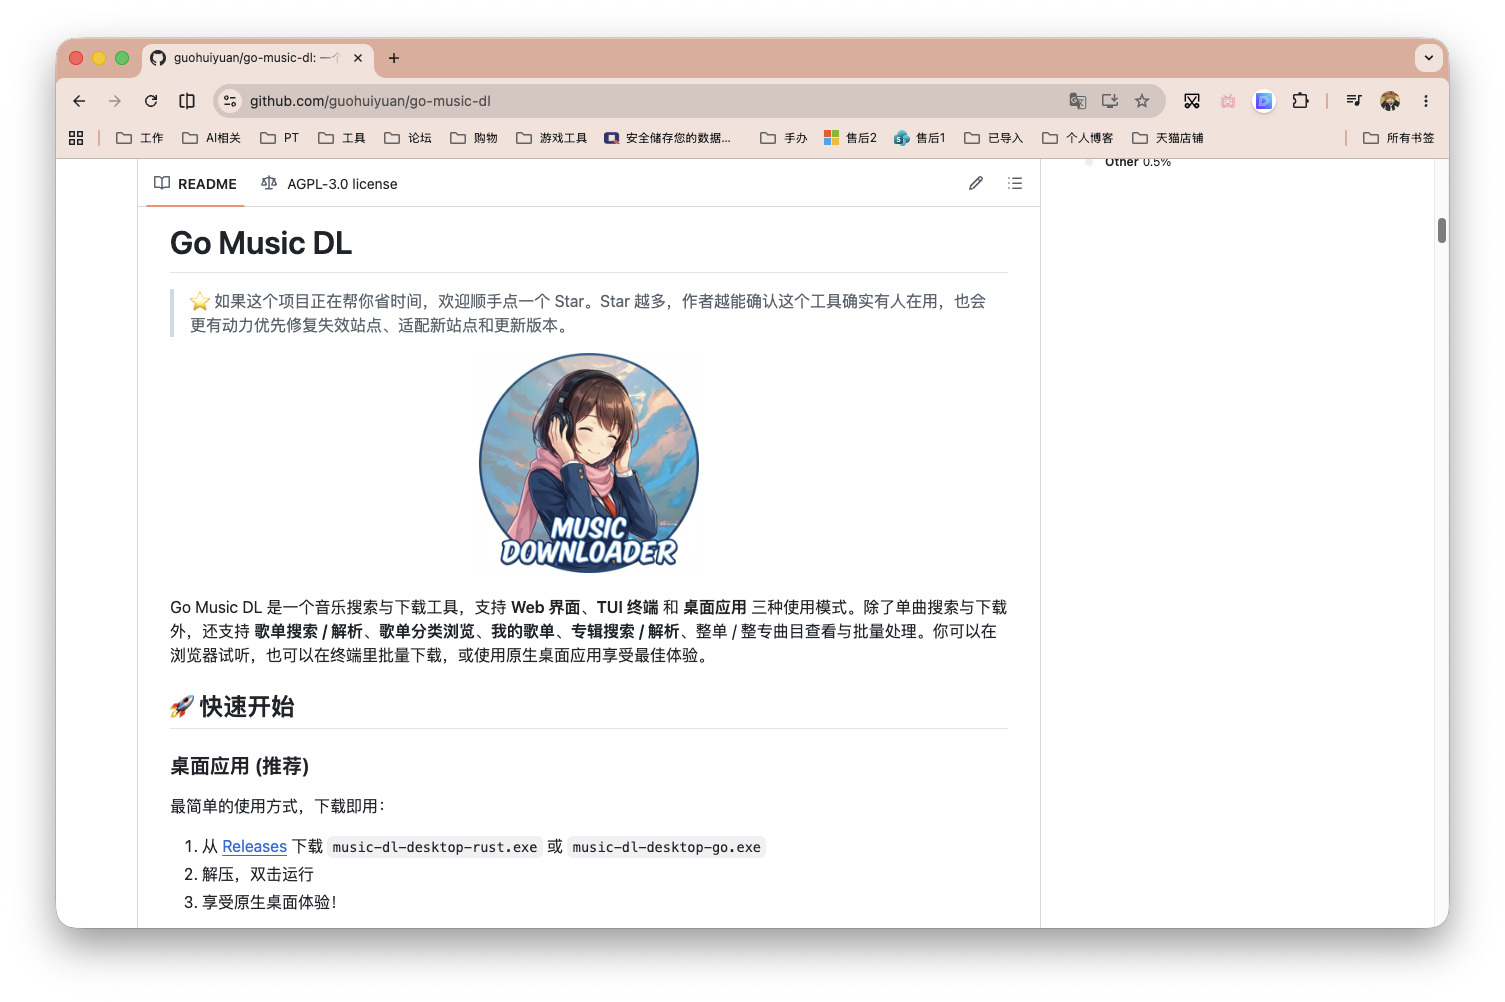Viewport: 1505px width, 1002px height.
Task: Click the Translate page icon
Action: pyautogui.click(x=1077, y=101)
